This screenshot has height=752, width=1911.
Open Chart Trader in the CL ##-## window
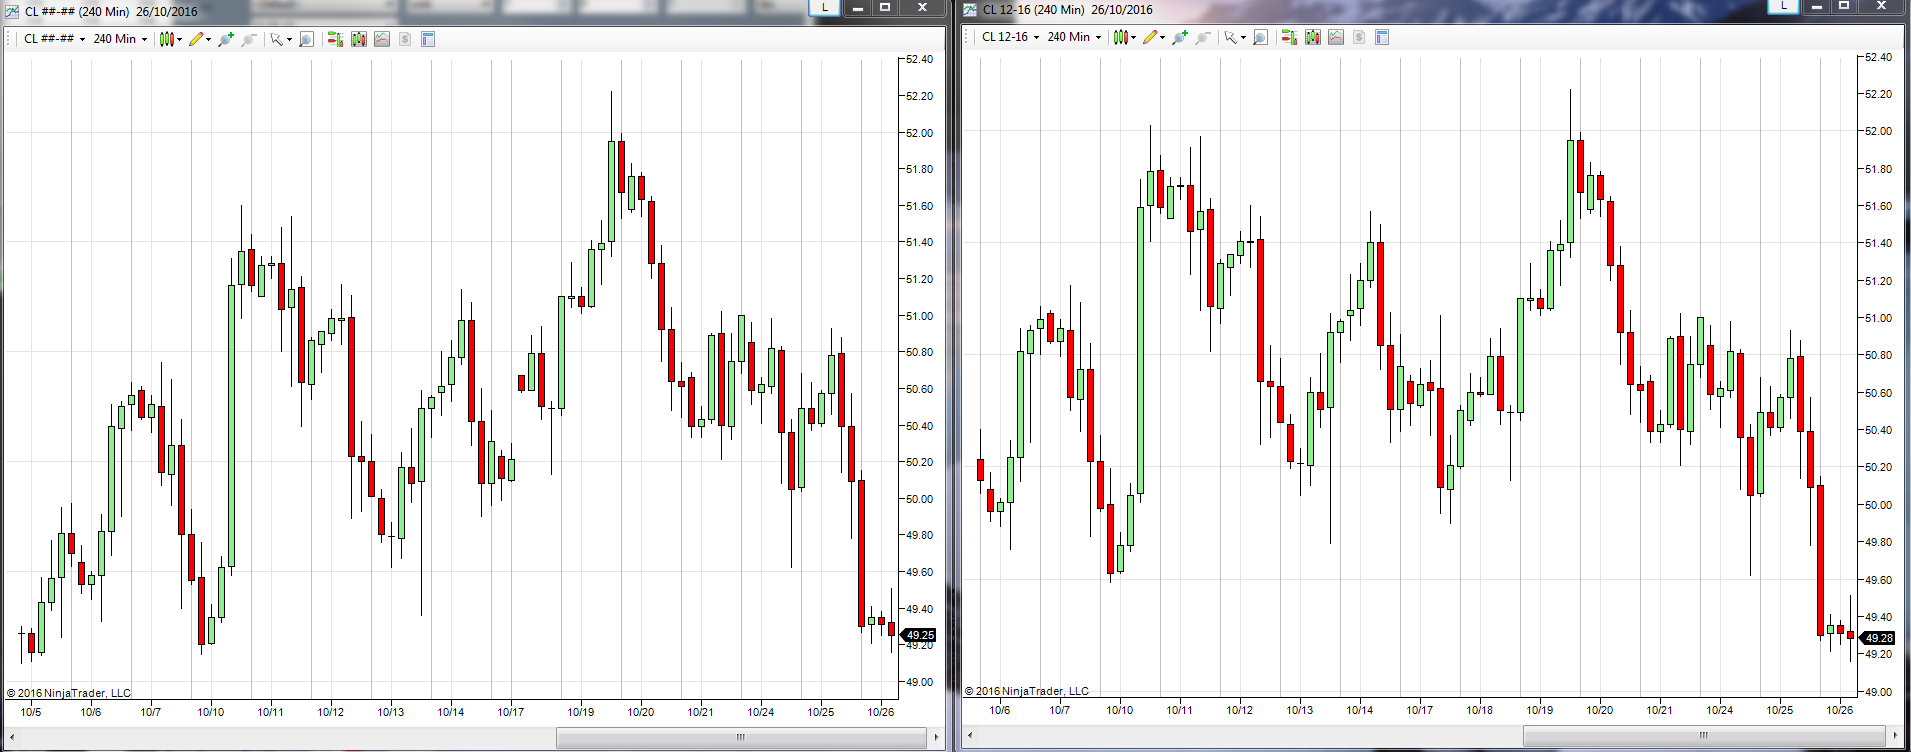335,39
